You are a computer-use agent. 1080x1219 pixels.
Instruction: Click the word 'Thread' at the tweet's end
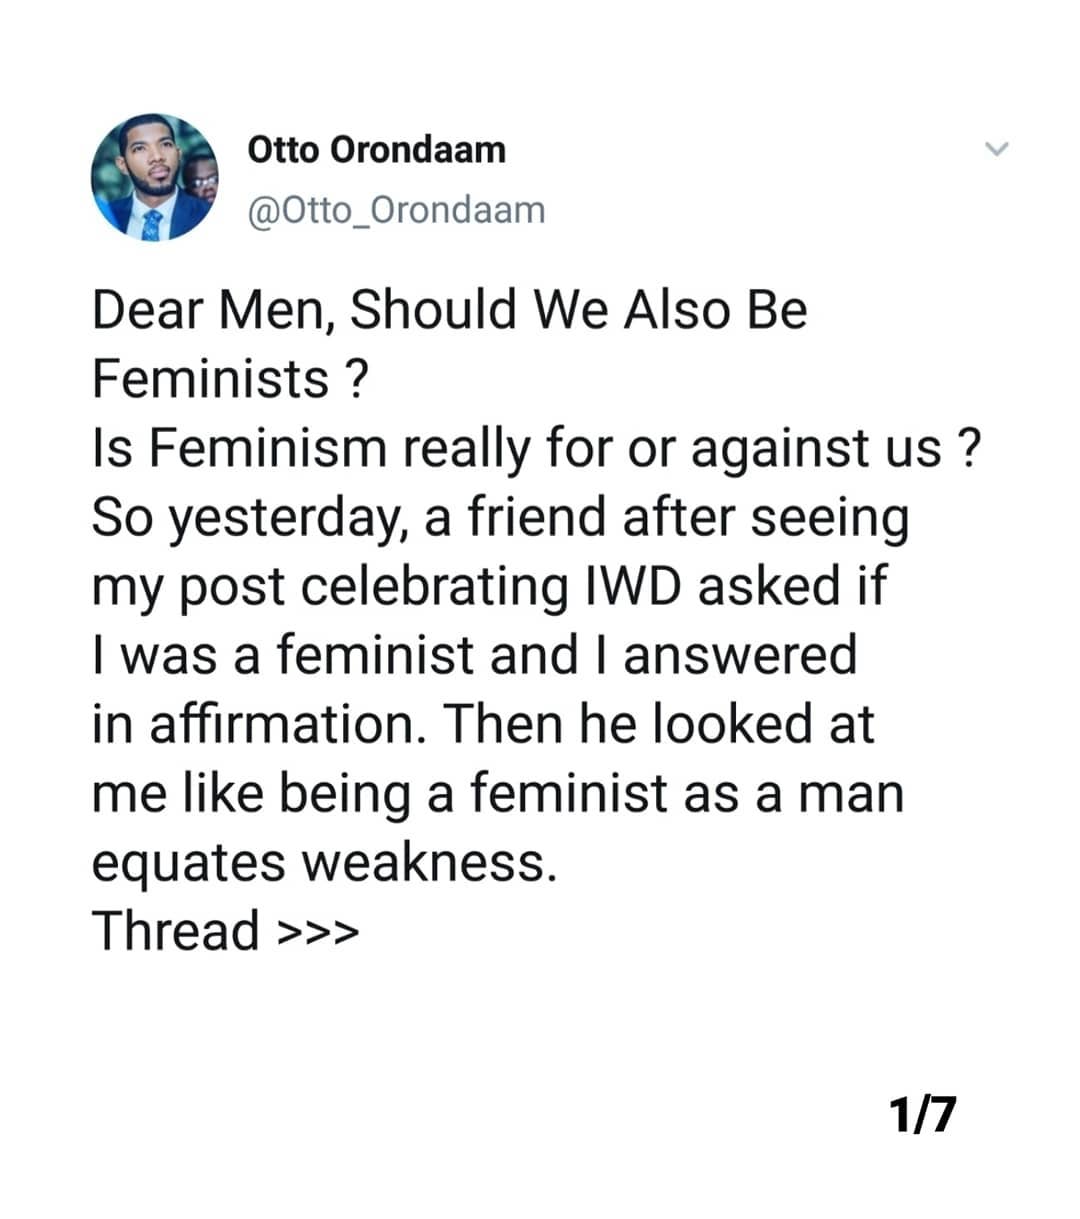(x=176, y=930)
